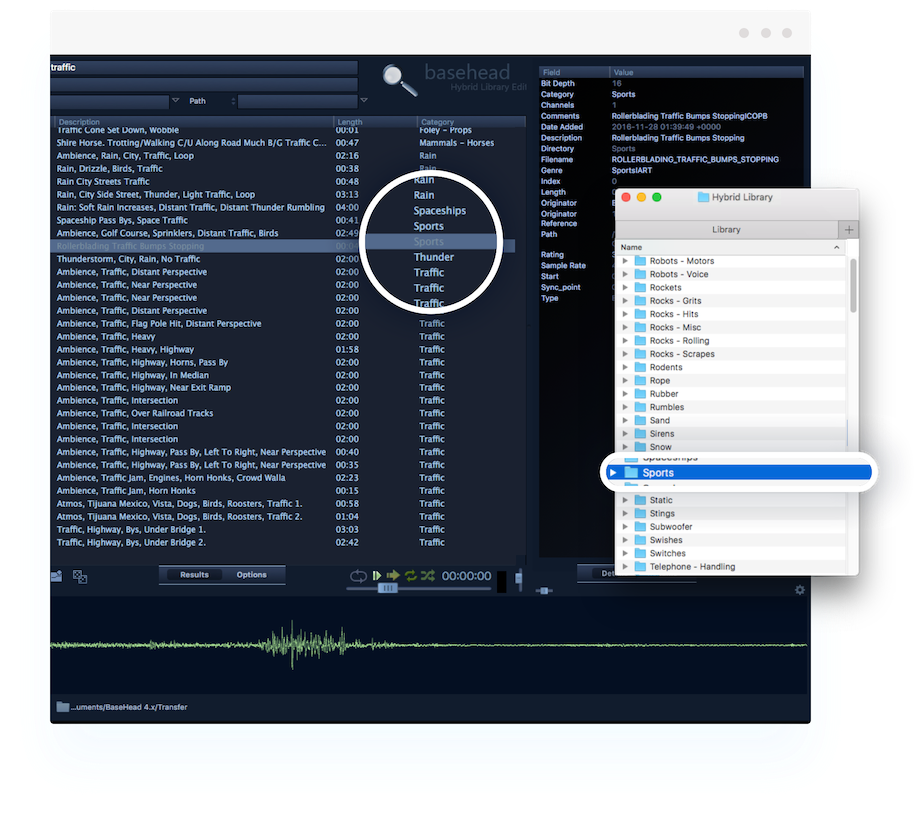Click the Field column header
This screenshot has height=814, width=916.
[x=574, y=72]
